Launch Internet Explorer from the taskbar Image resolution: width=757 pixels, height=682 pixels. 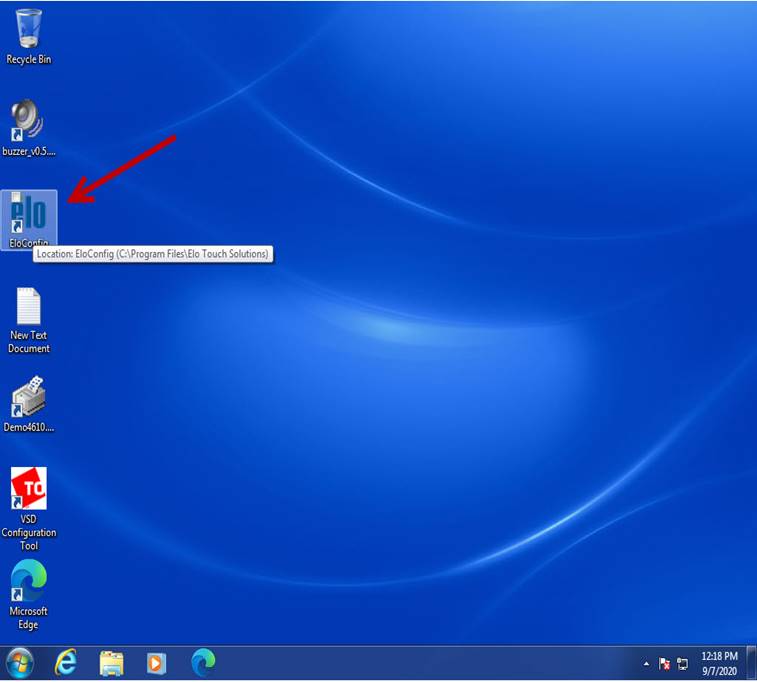click(x=66, y=662)
